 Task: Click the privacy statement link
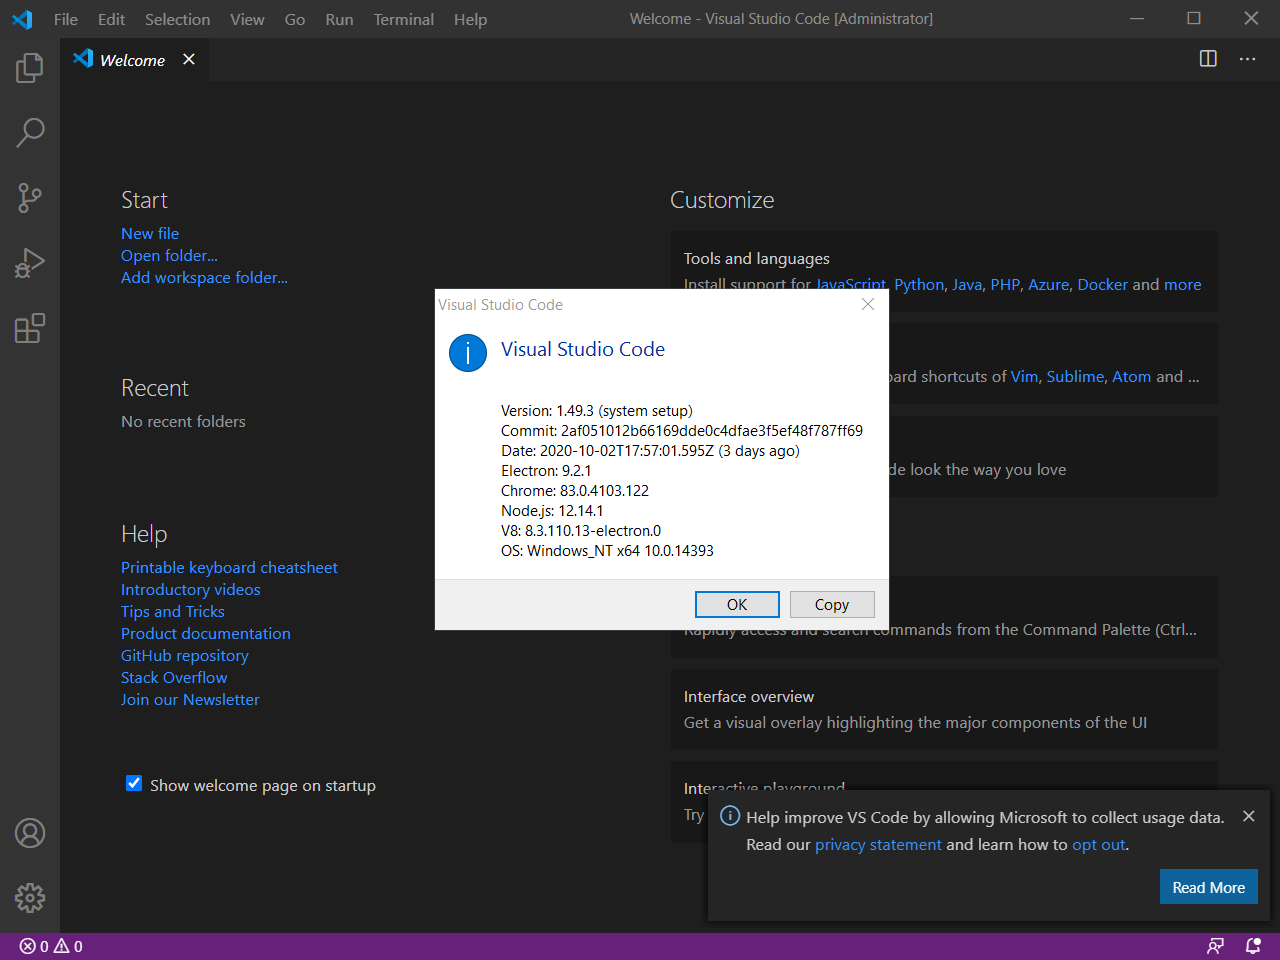click(878, 844)
